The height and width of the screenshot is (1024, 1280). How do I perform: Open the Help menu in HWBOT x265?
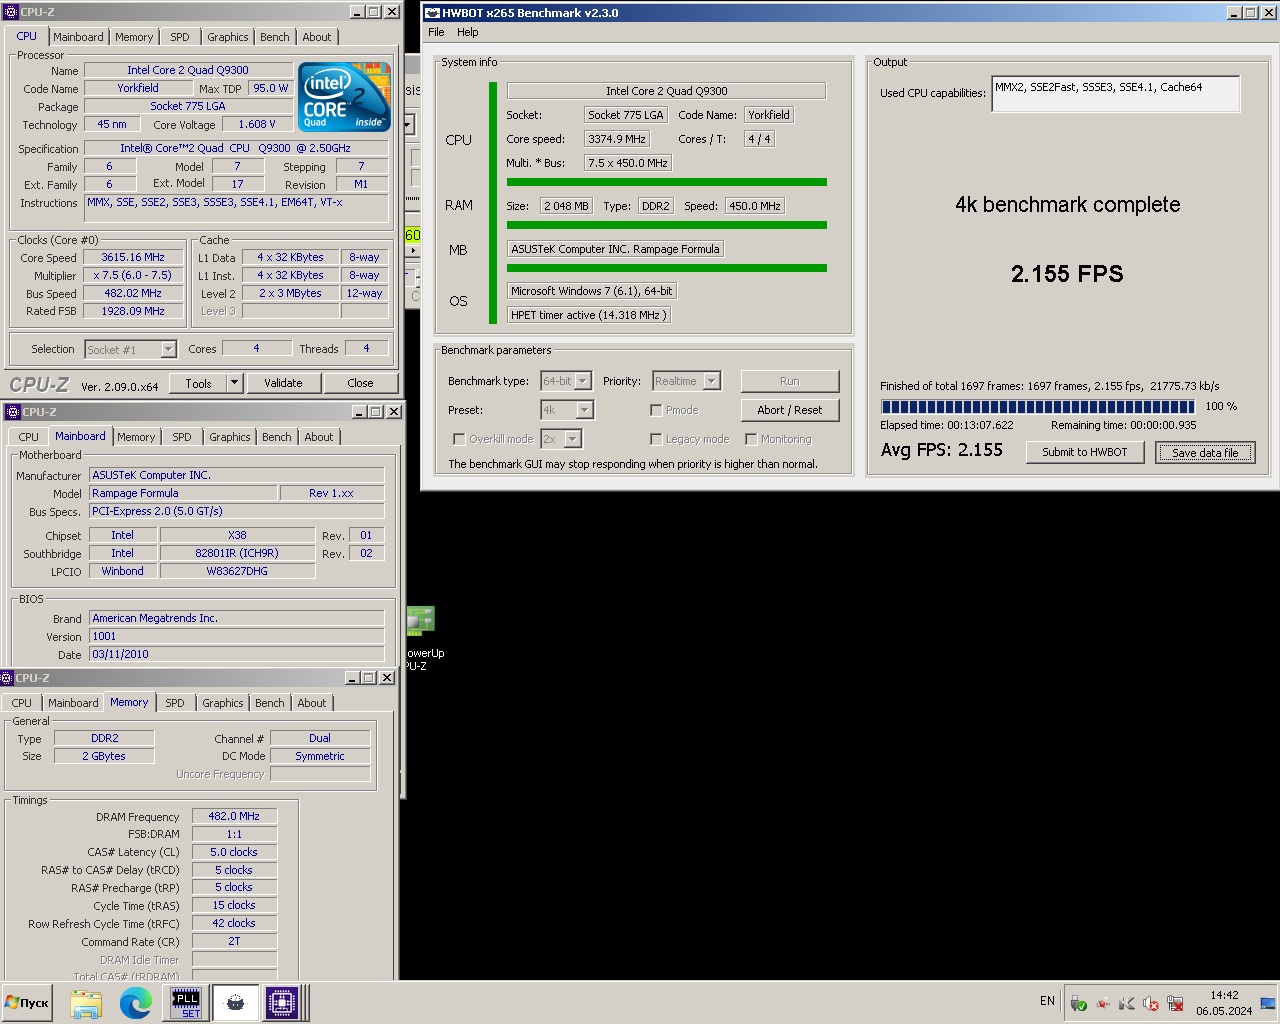coord(468,32)
